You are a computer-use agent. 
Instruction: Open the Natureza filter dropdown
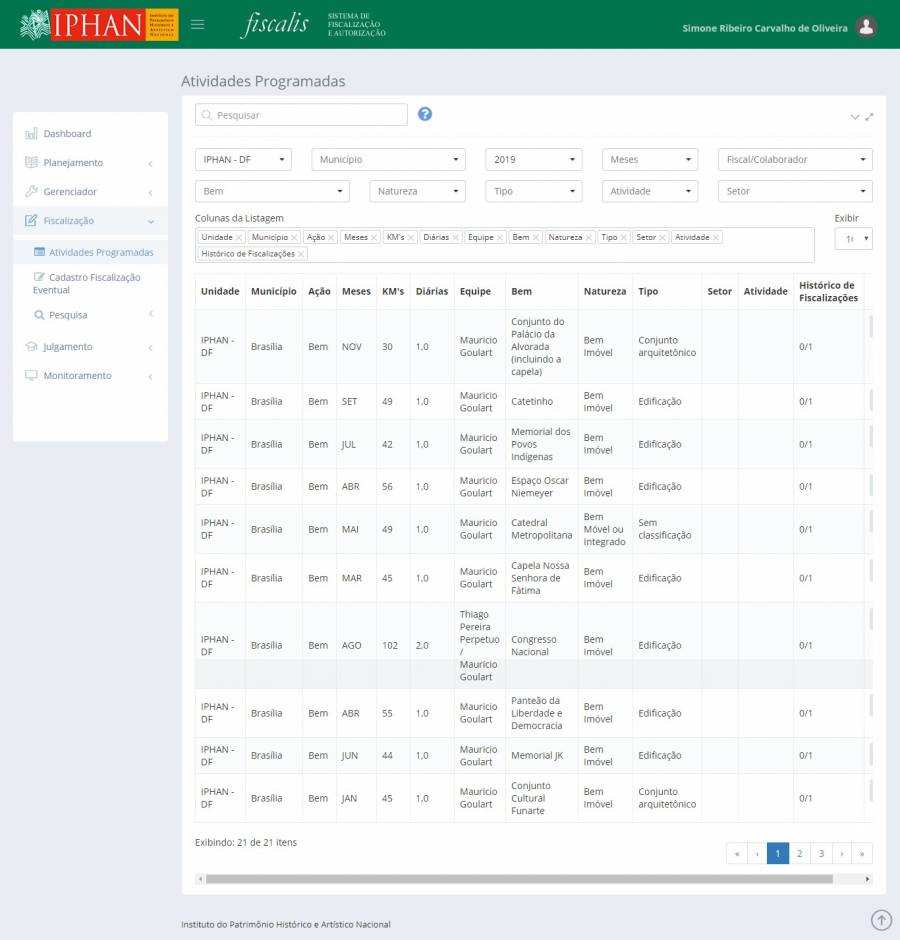click(417, 191)
